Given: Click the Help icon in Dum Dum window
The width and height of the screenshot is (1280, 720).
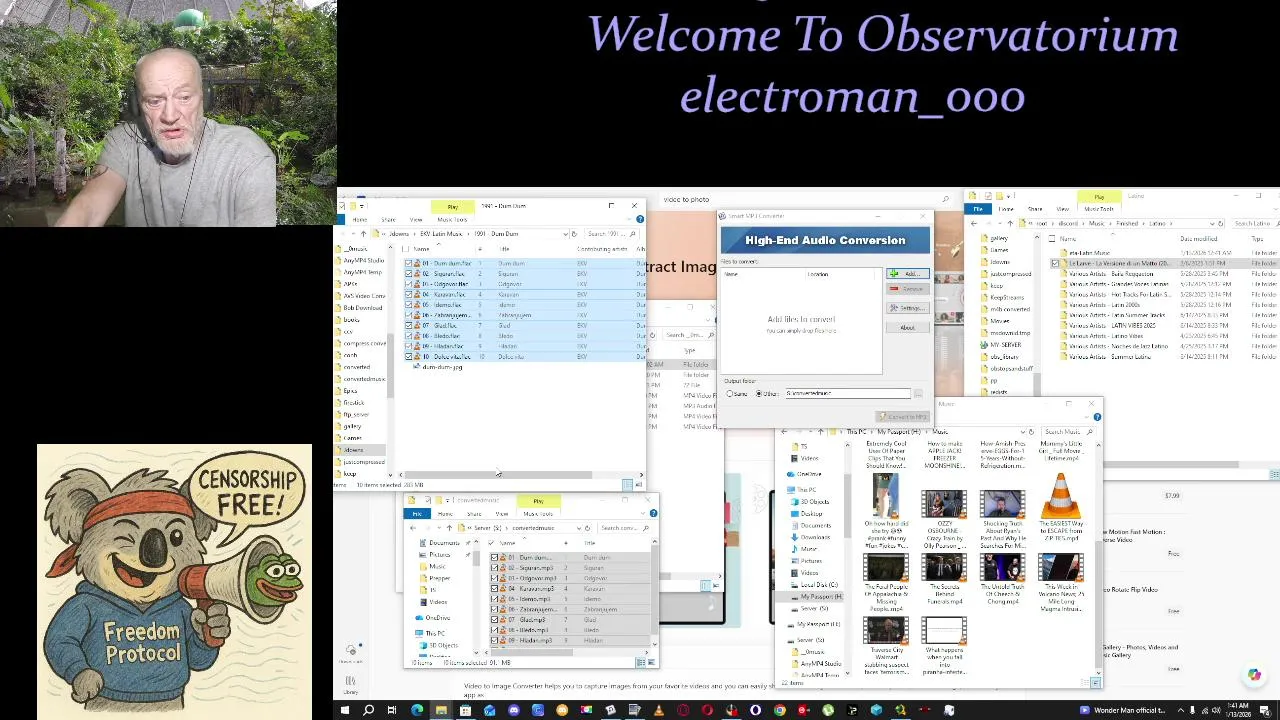Looking at the screenshot, I should tap(640, 220).
